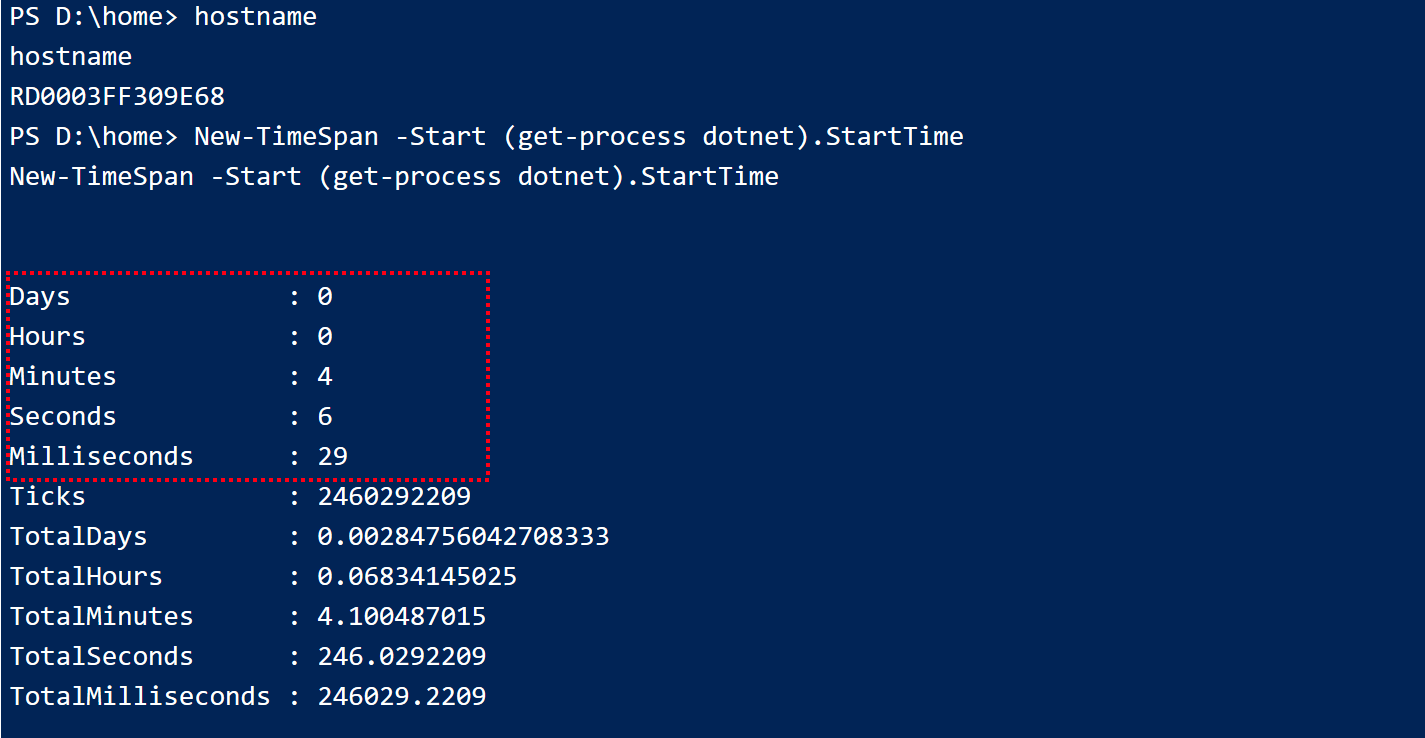Click the TotalHours value 0.06834145025
The width and height of the screenshot is (1425, 738).
pos(417,577)
